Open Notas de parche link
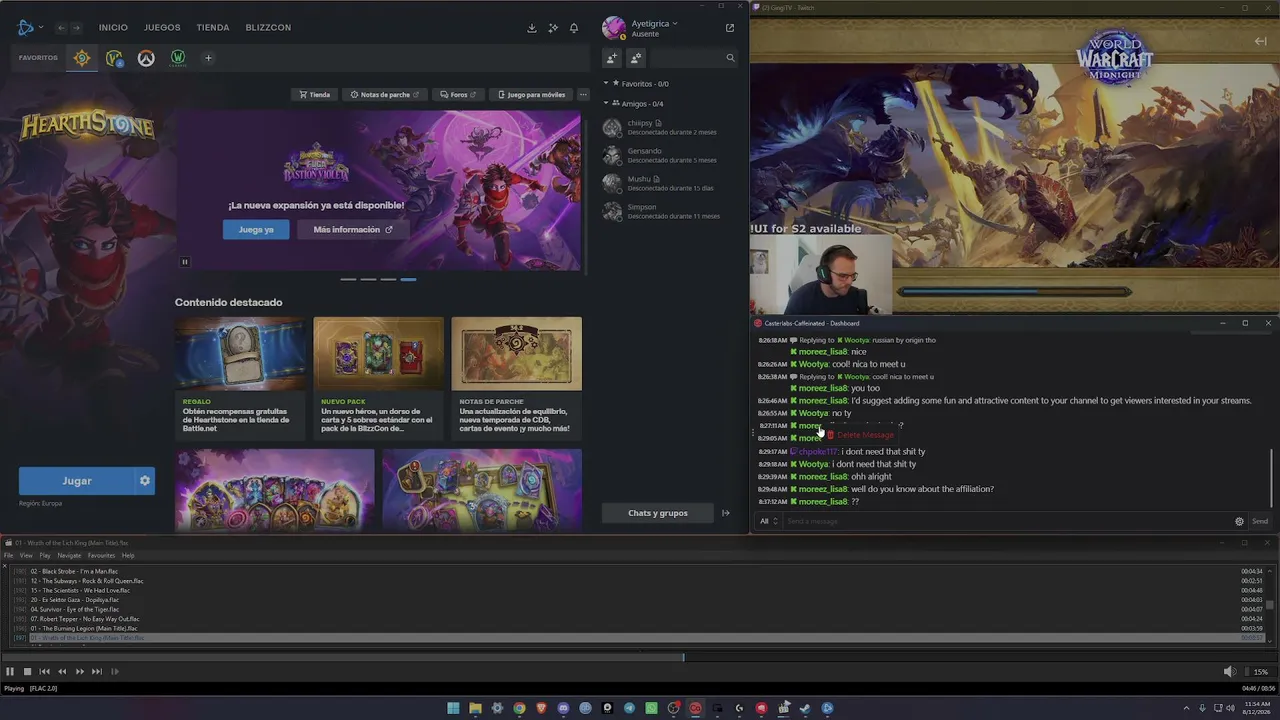This screenshot has width=1280, height=720. (385, 95)
